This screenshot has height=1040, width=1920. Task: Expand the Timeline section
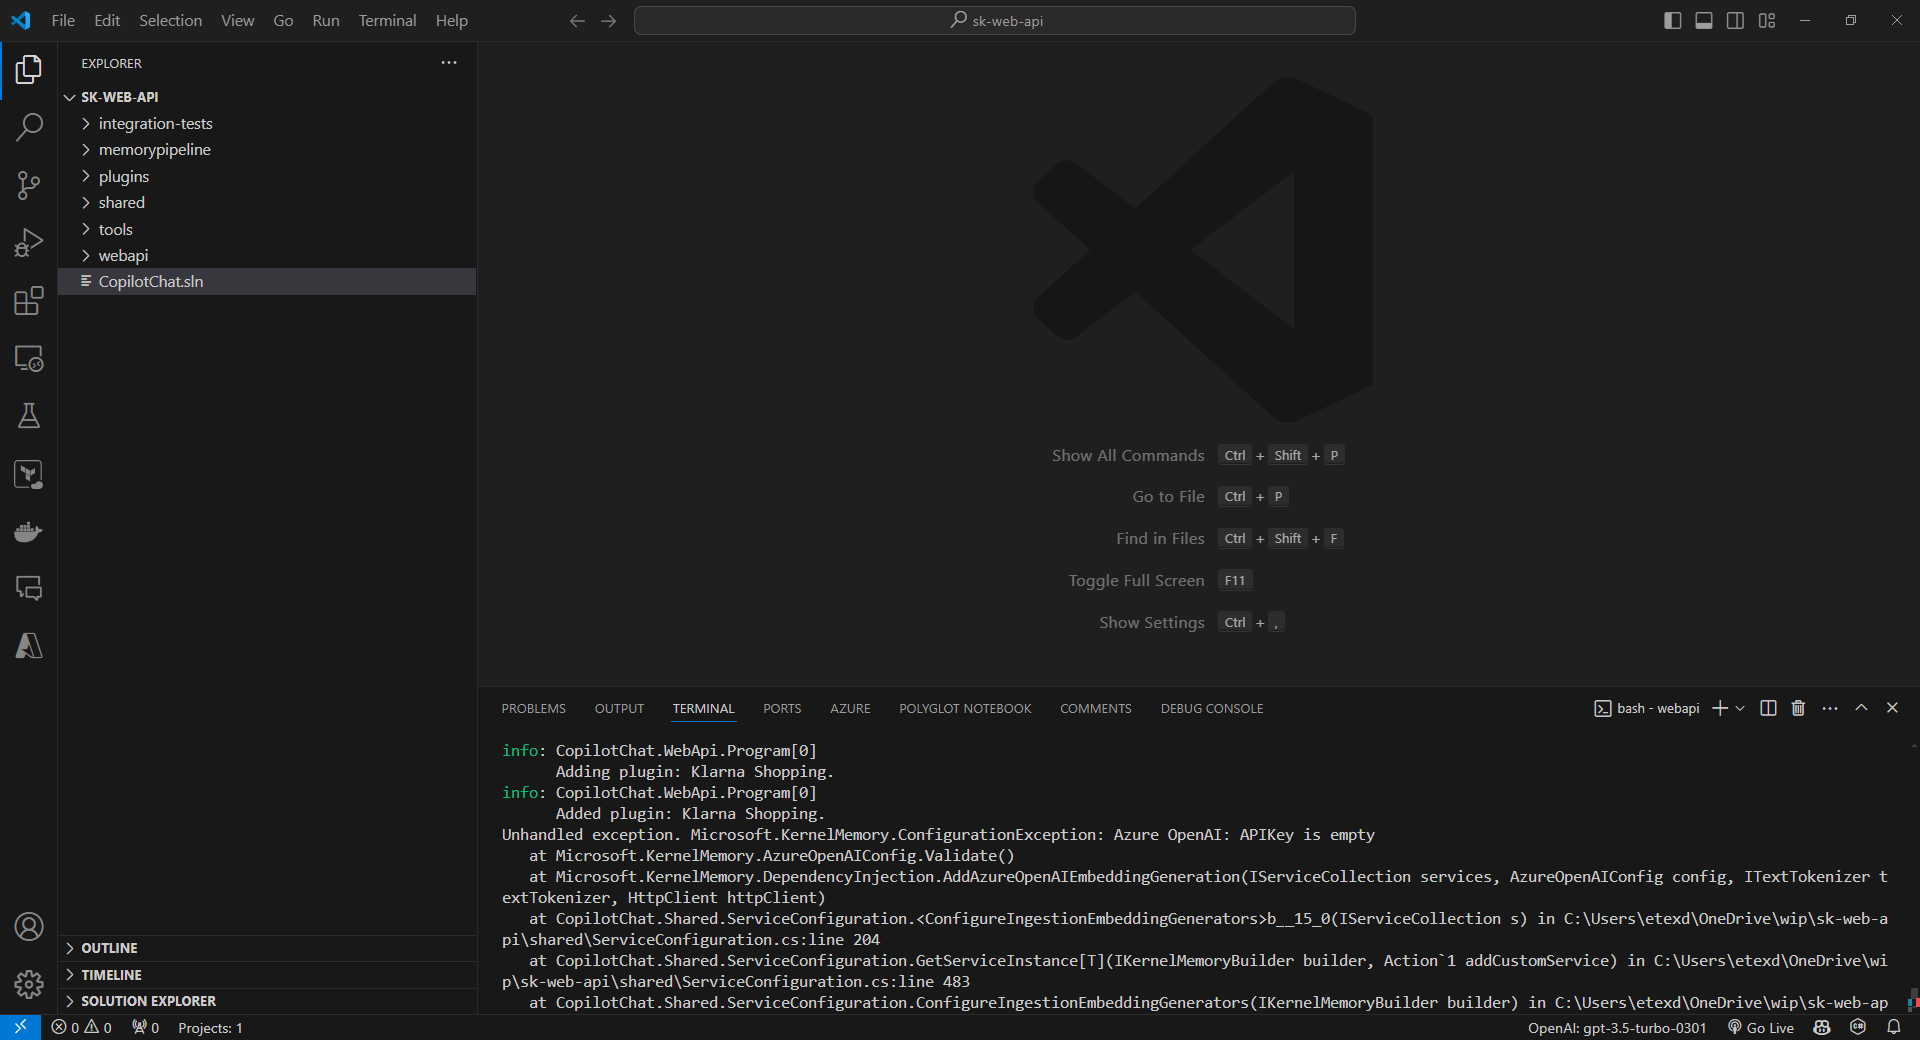tap(266, 975)
